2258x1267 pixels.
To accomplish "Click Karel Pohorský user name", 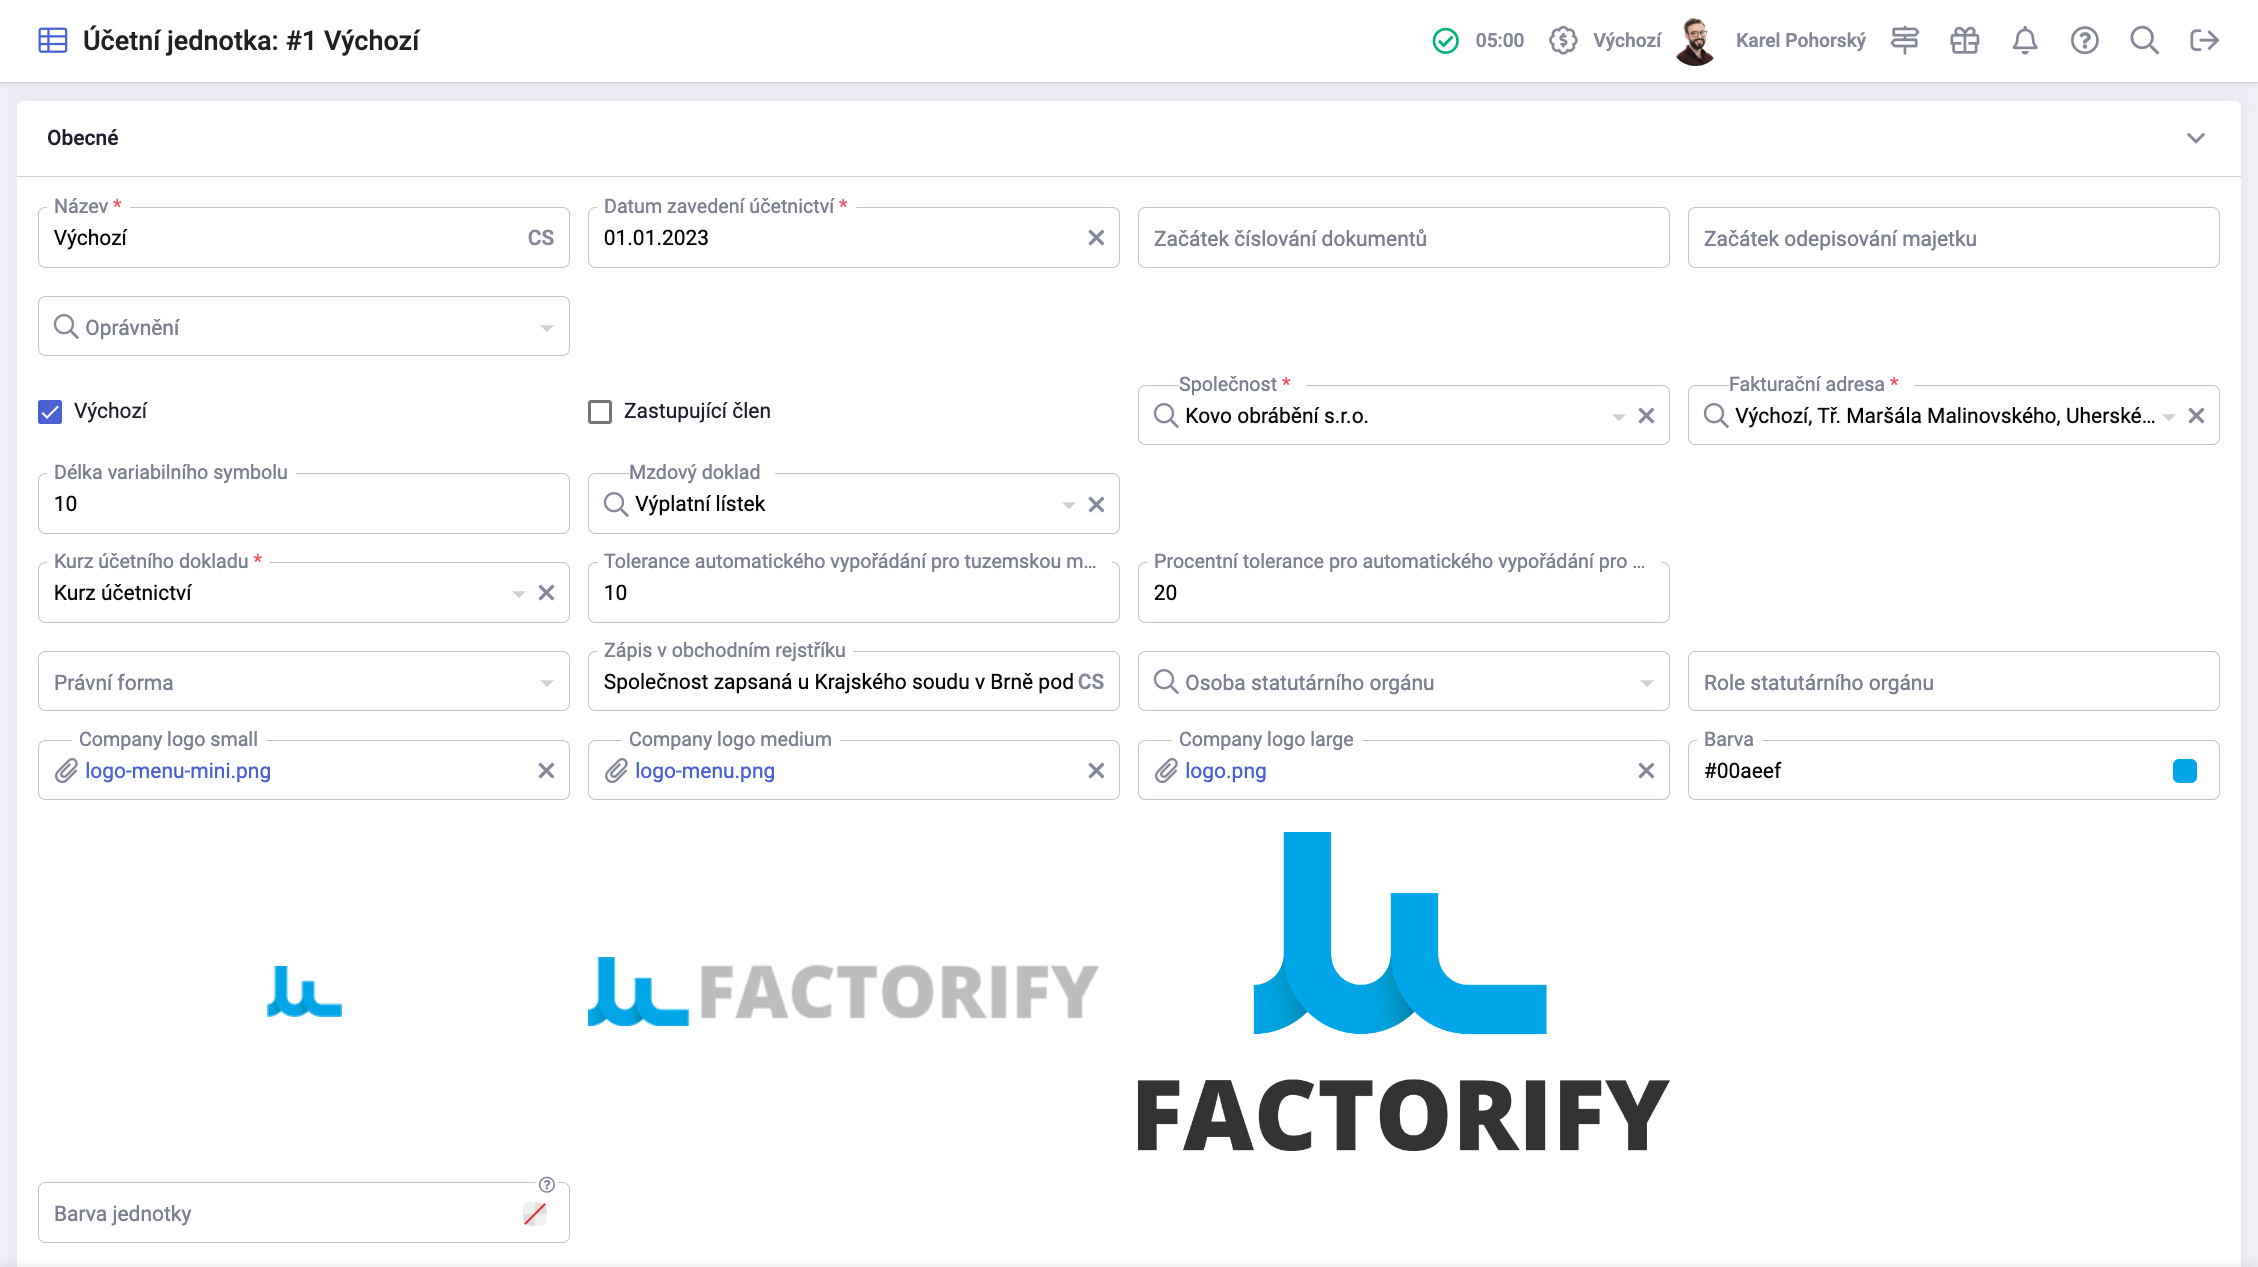I will pyautogui.click(x=1801, y=41).
